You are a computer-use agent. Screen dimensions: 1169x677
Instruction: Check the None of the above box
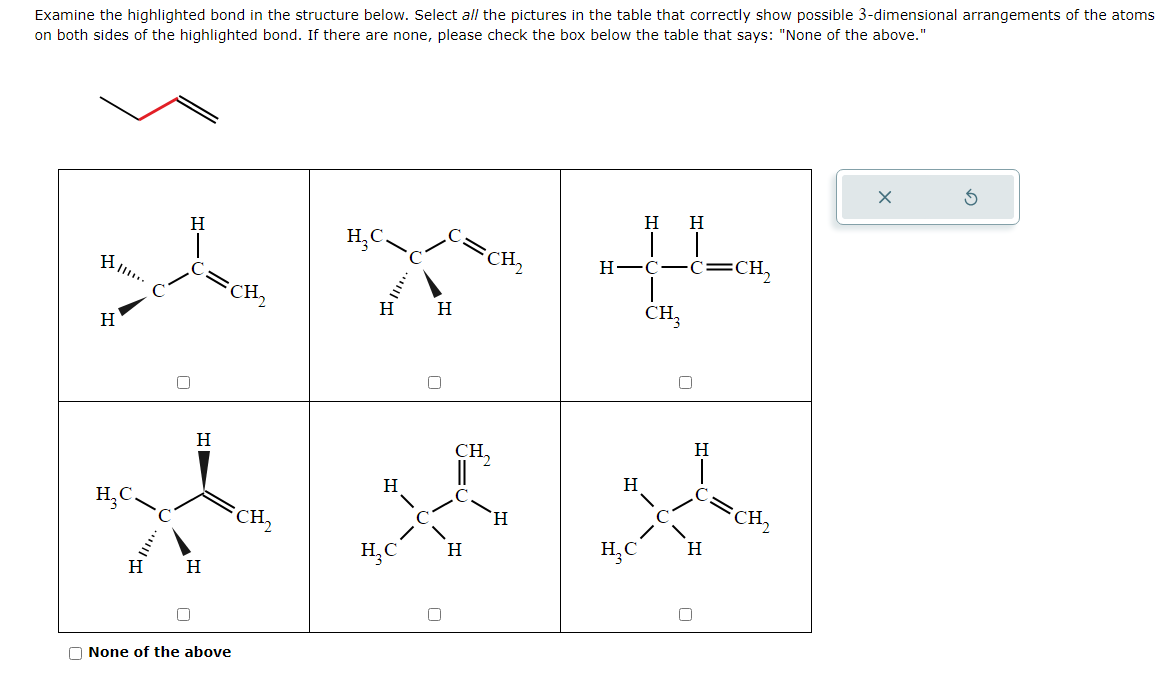pos(76,652)
